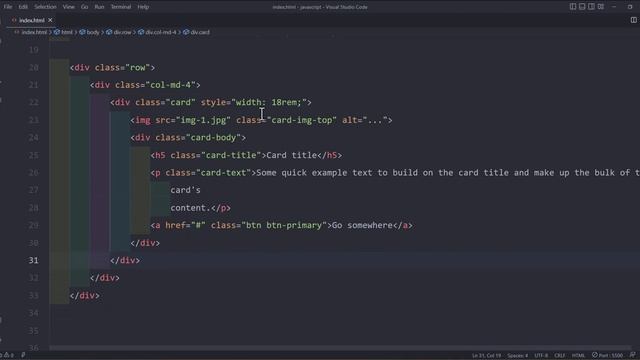640x360 pixels.
Task: Open the File menu
Action: 8,7
